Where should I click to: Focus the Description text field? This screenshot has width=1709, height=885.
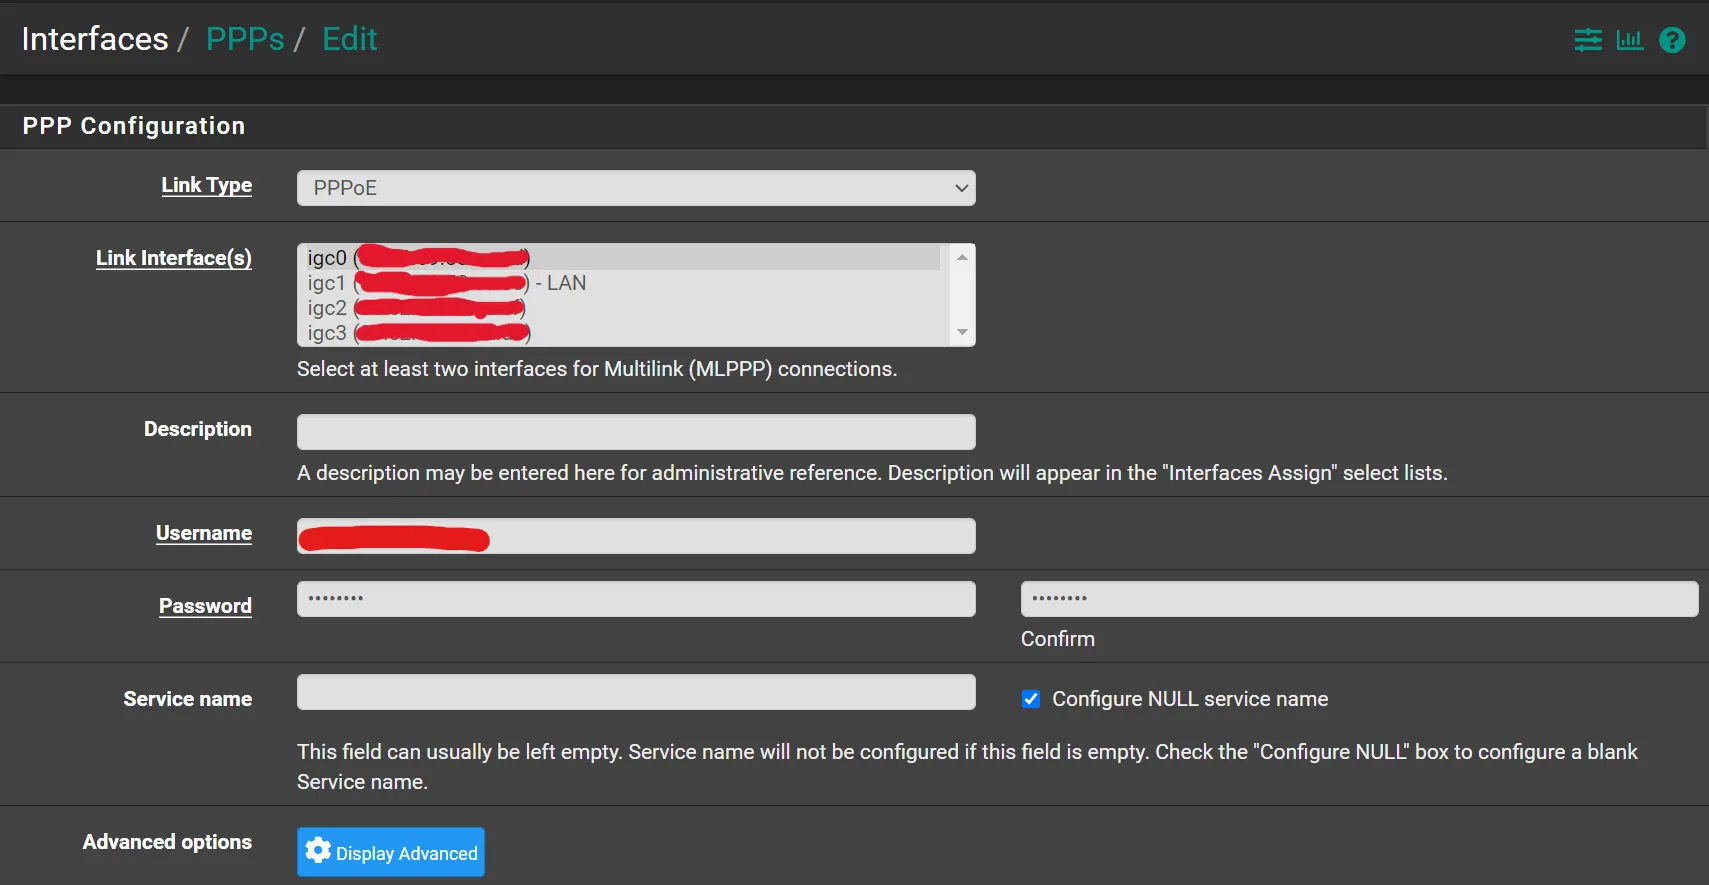point(635,432)
